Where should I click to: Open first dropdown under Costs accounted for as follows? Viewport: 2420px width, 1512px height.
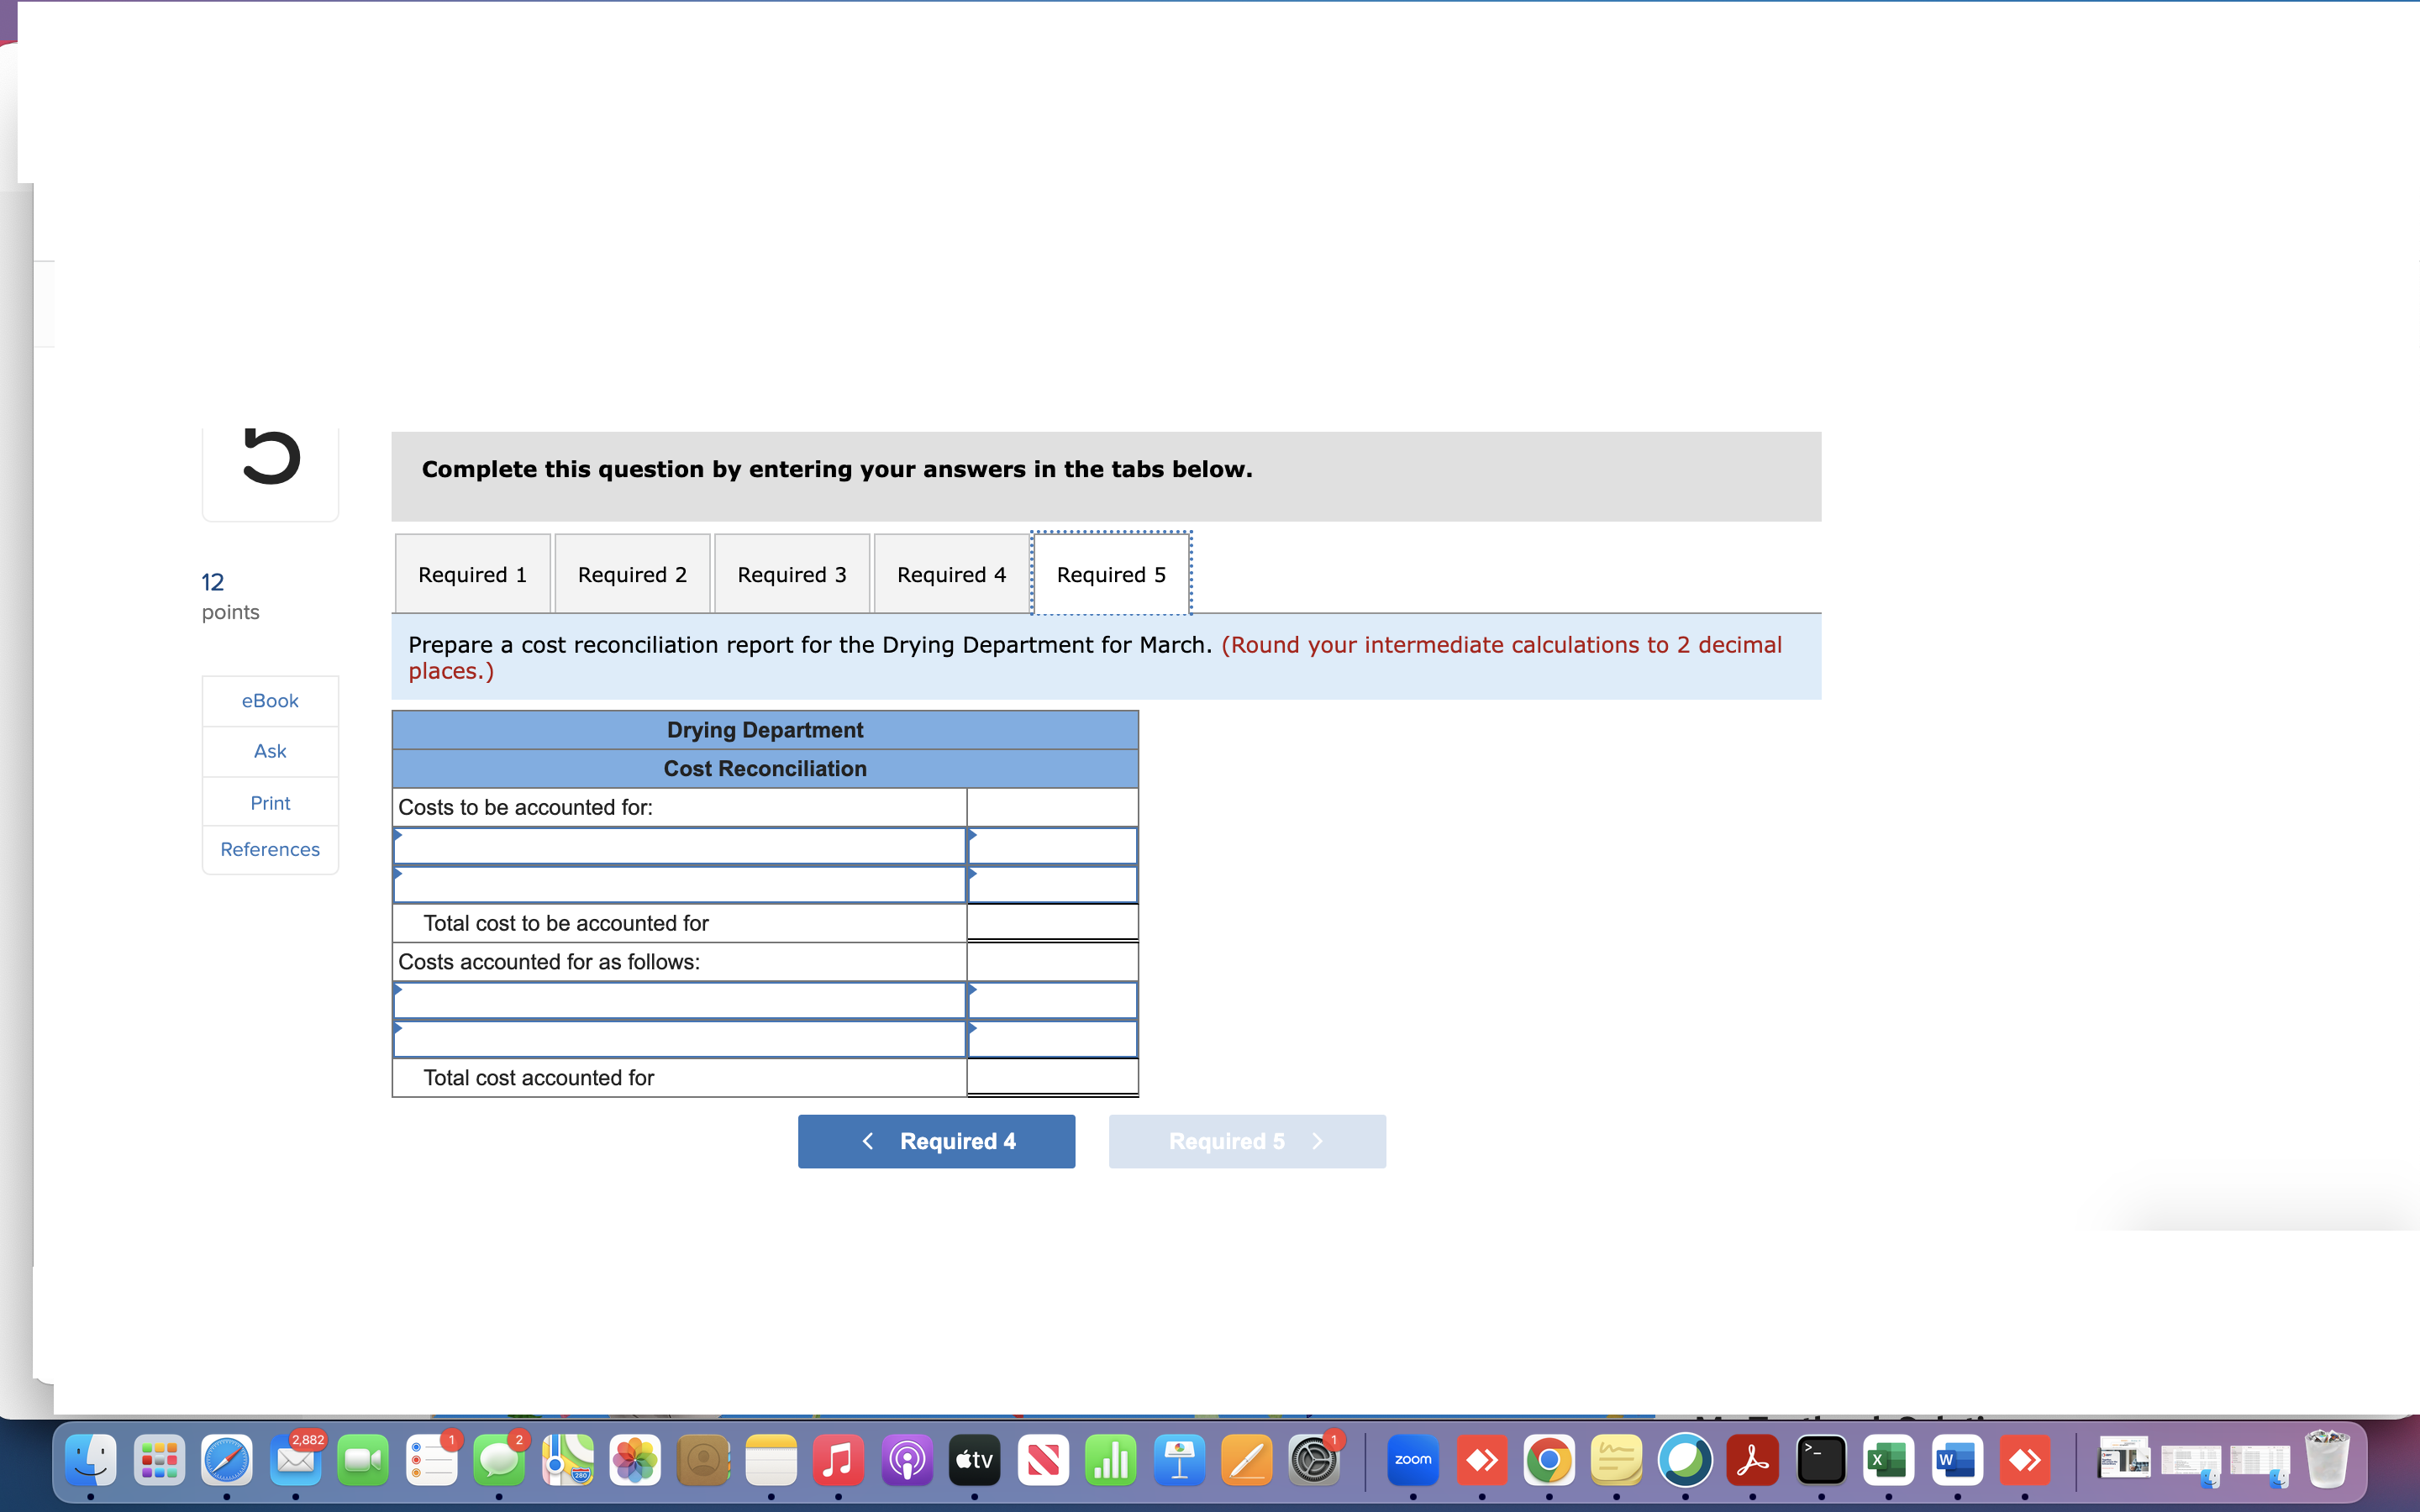click(x=679, y=1000)
